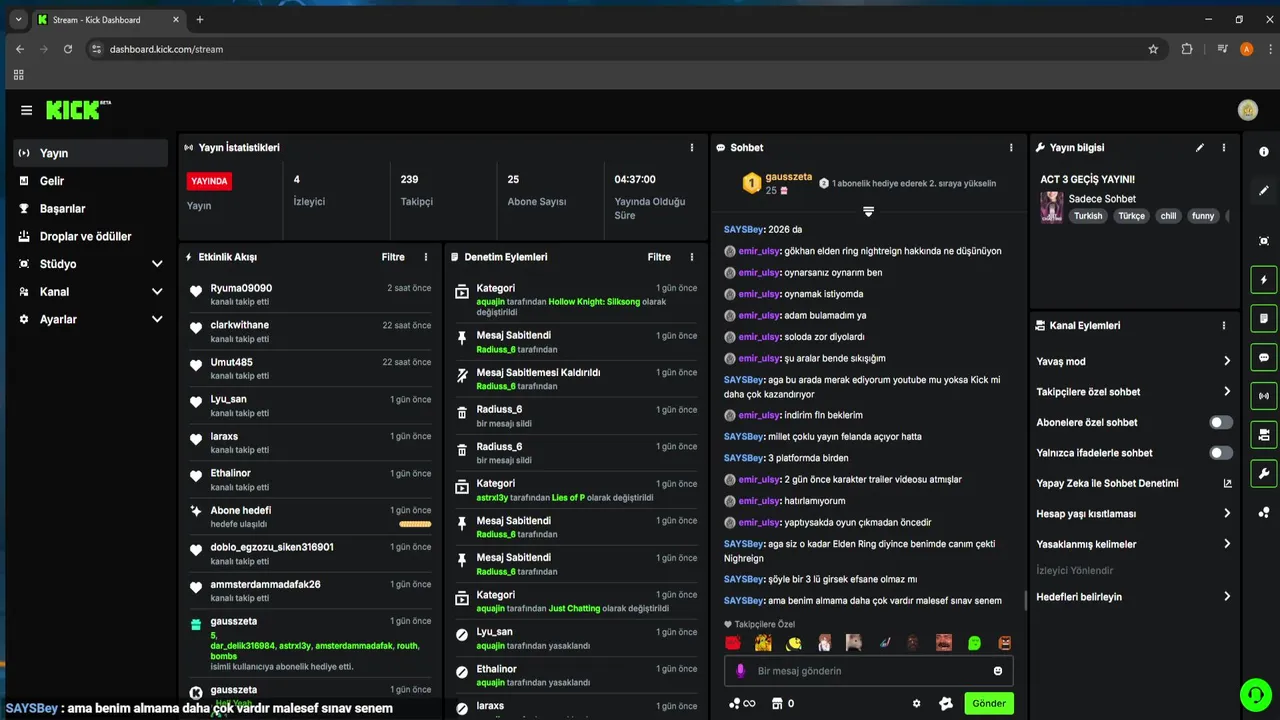This screenshot has width=1280, height=720.
Task: Open Hedefleri belirleyin chevron
Action: 1227,597
